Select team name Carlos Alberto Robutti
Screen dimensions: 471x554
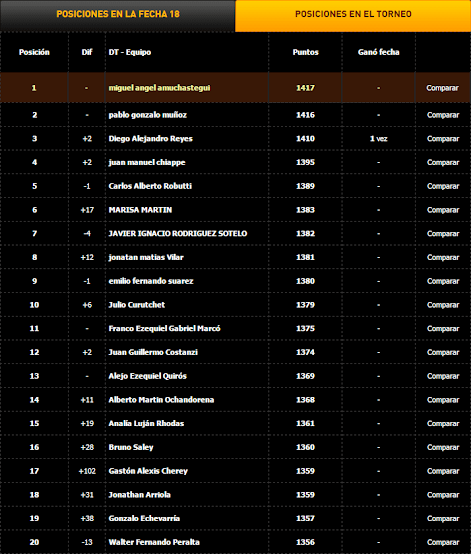pyautogui.click(x=150, y=186)
